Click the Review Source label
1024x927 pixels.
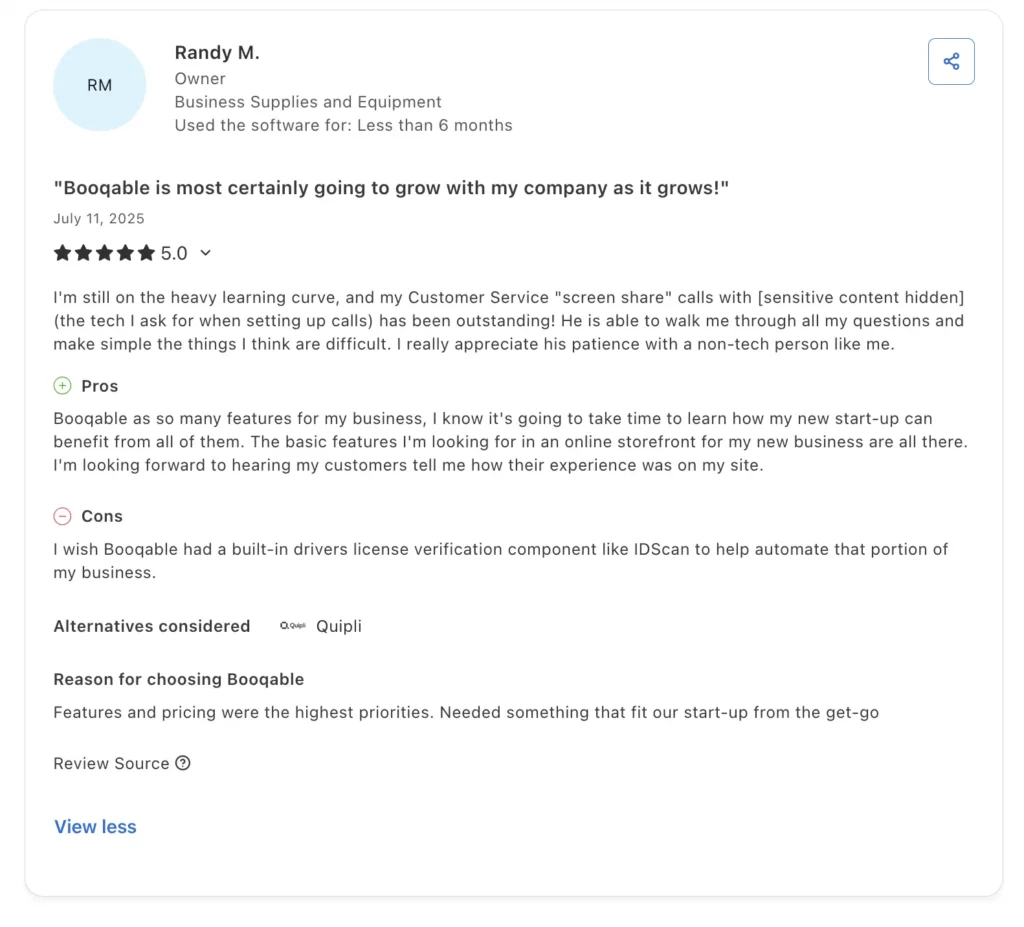(x=111, y=763)
